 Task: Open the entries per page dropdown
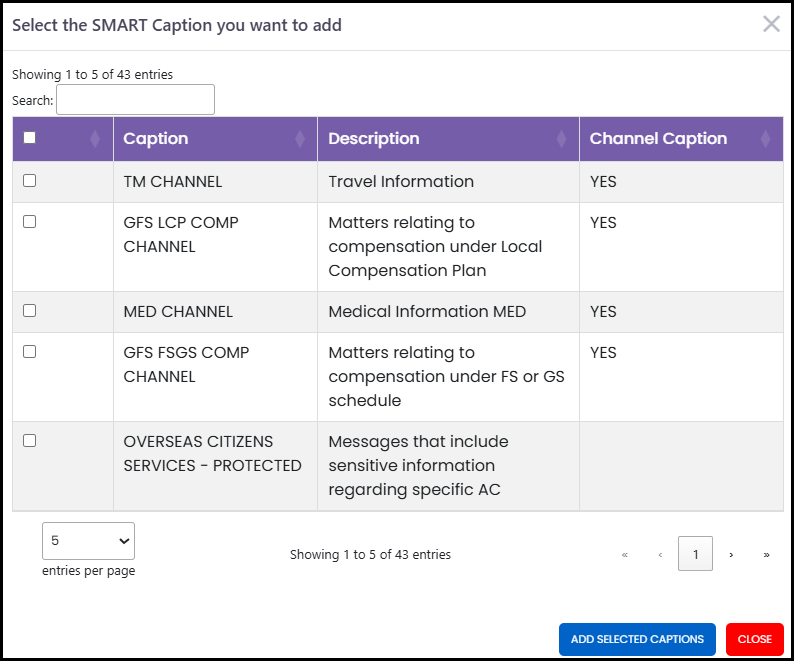tap(89, 541)
